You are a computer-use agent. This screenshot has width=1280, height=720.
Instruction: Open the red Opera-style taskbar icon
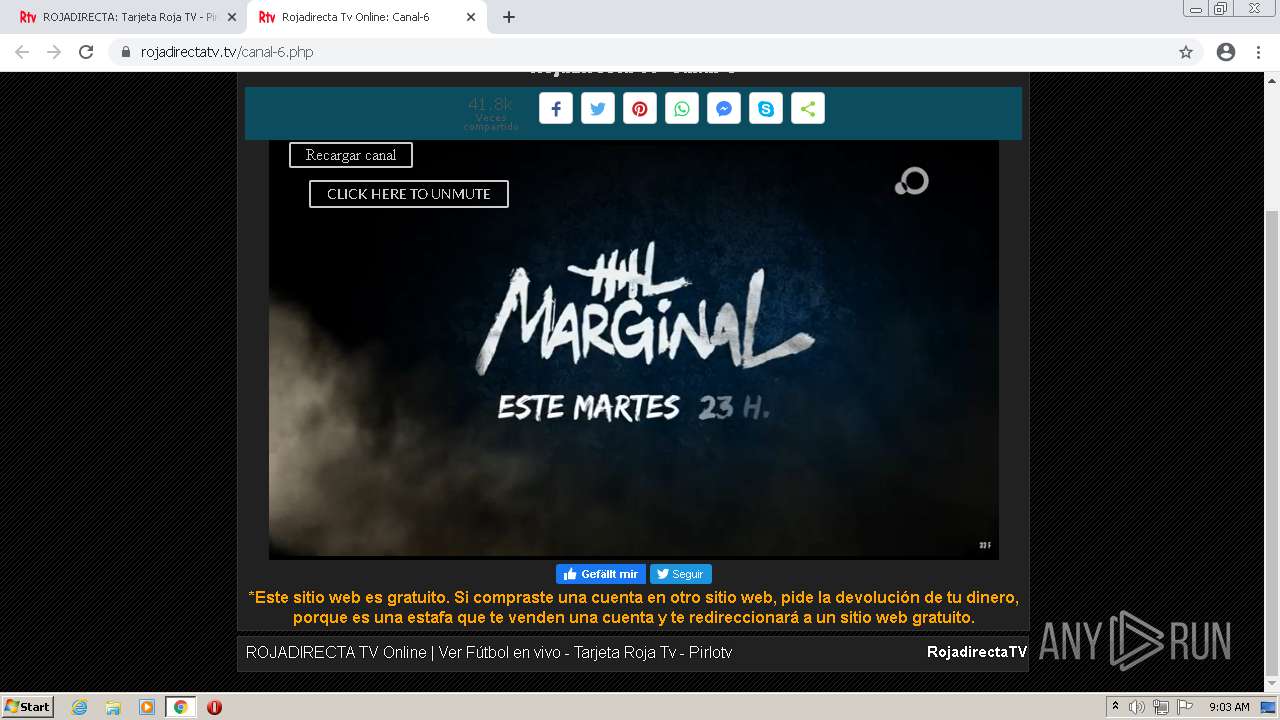214,707
